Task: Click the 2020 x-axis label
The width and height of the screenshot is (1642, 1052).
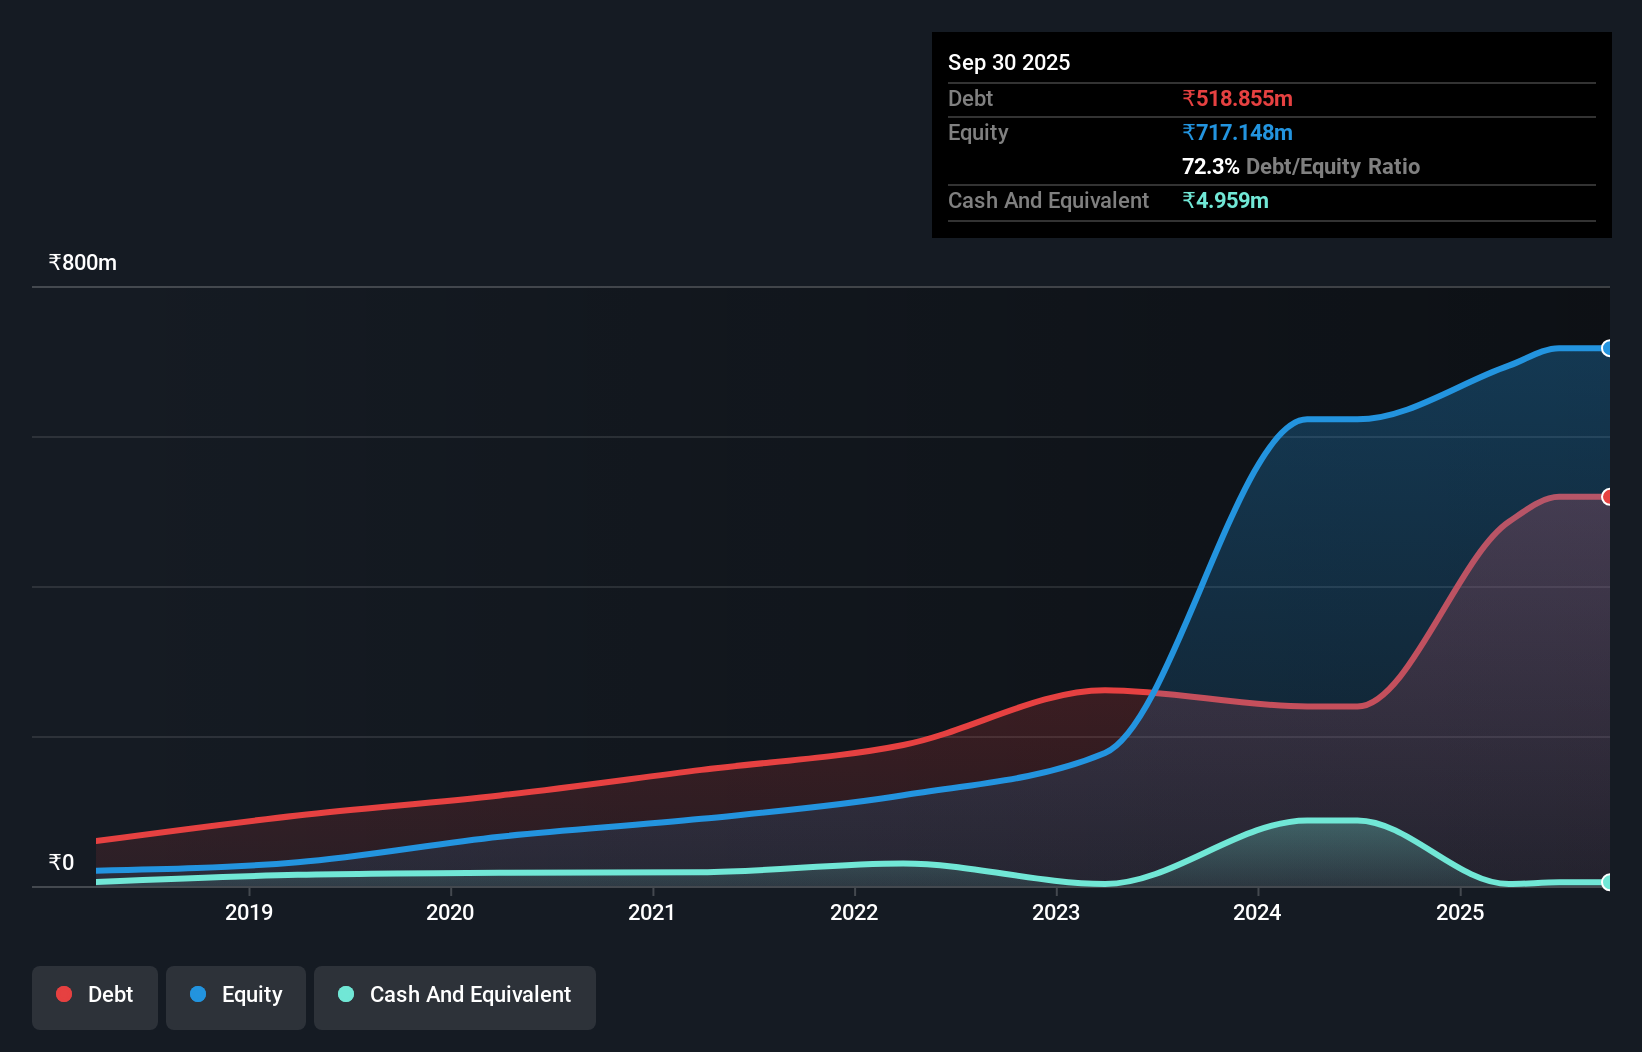Action: 450,912
